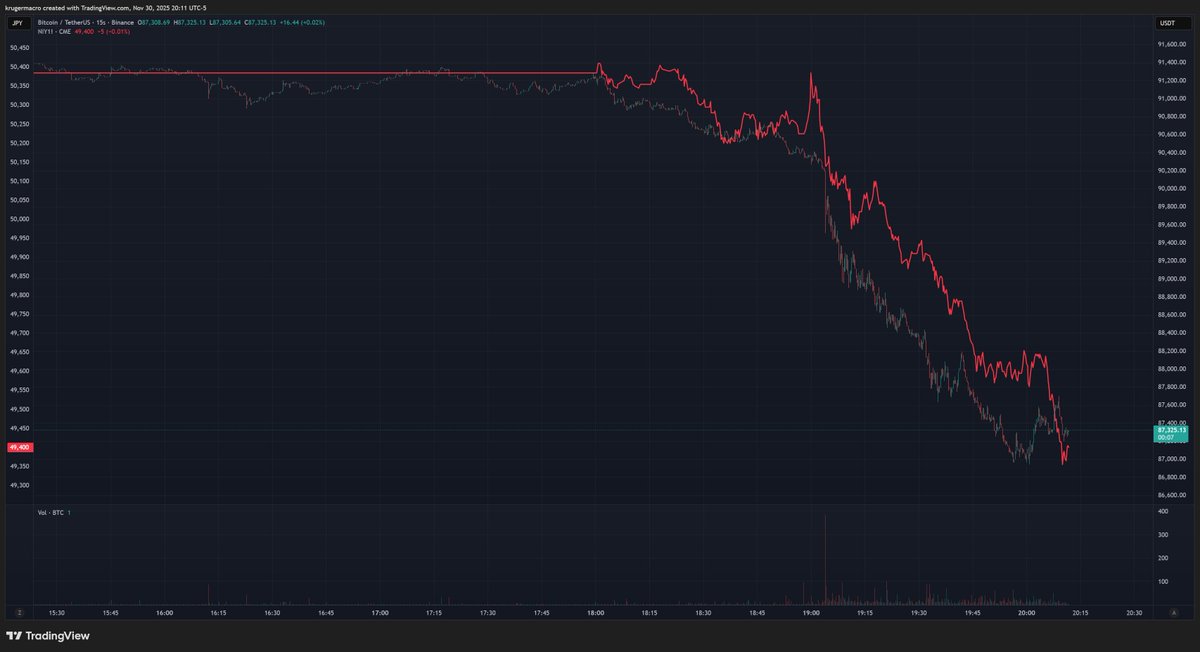This screenshot has height=652, width=1200.
Task: Click the 17:00 time axis label
Action: [380, 612]
